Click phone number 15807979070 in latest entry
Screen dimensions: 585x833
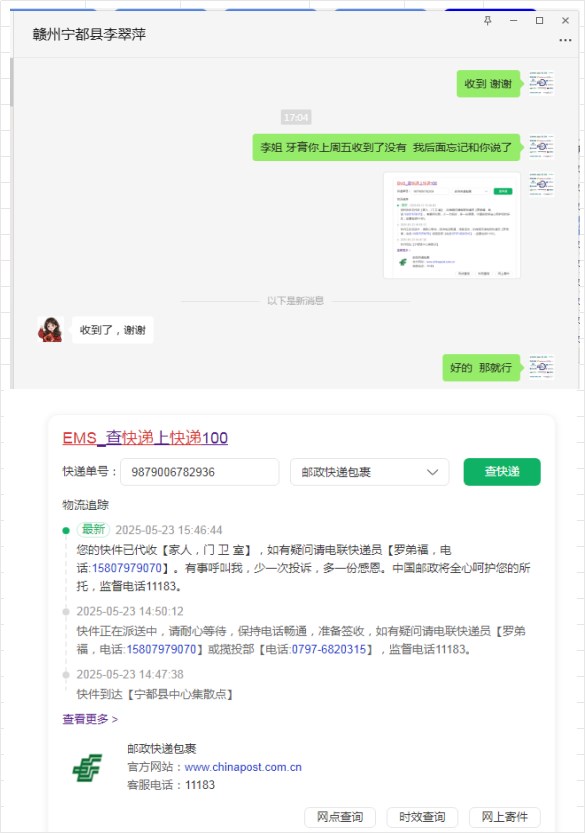point(127,568)
